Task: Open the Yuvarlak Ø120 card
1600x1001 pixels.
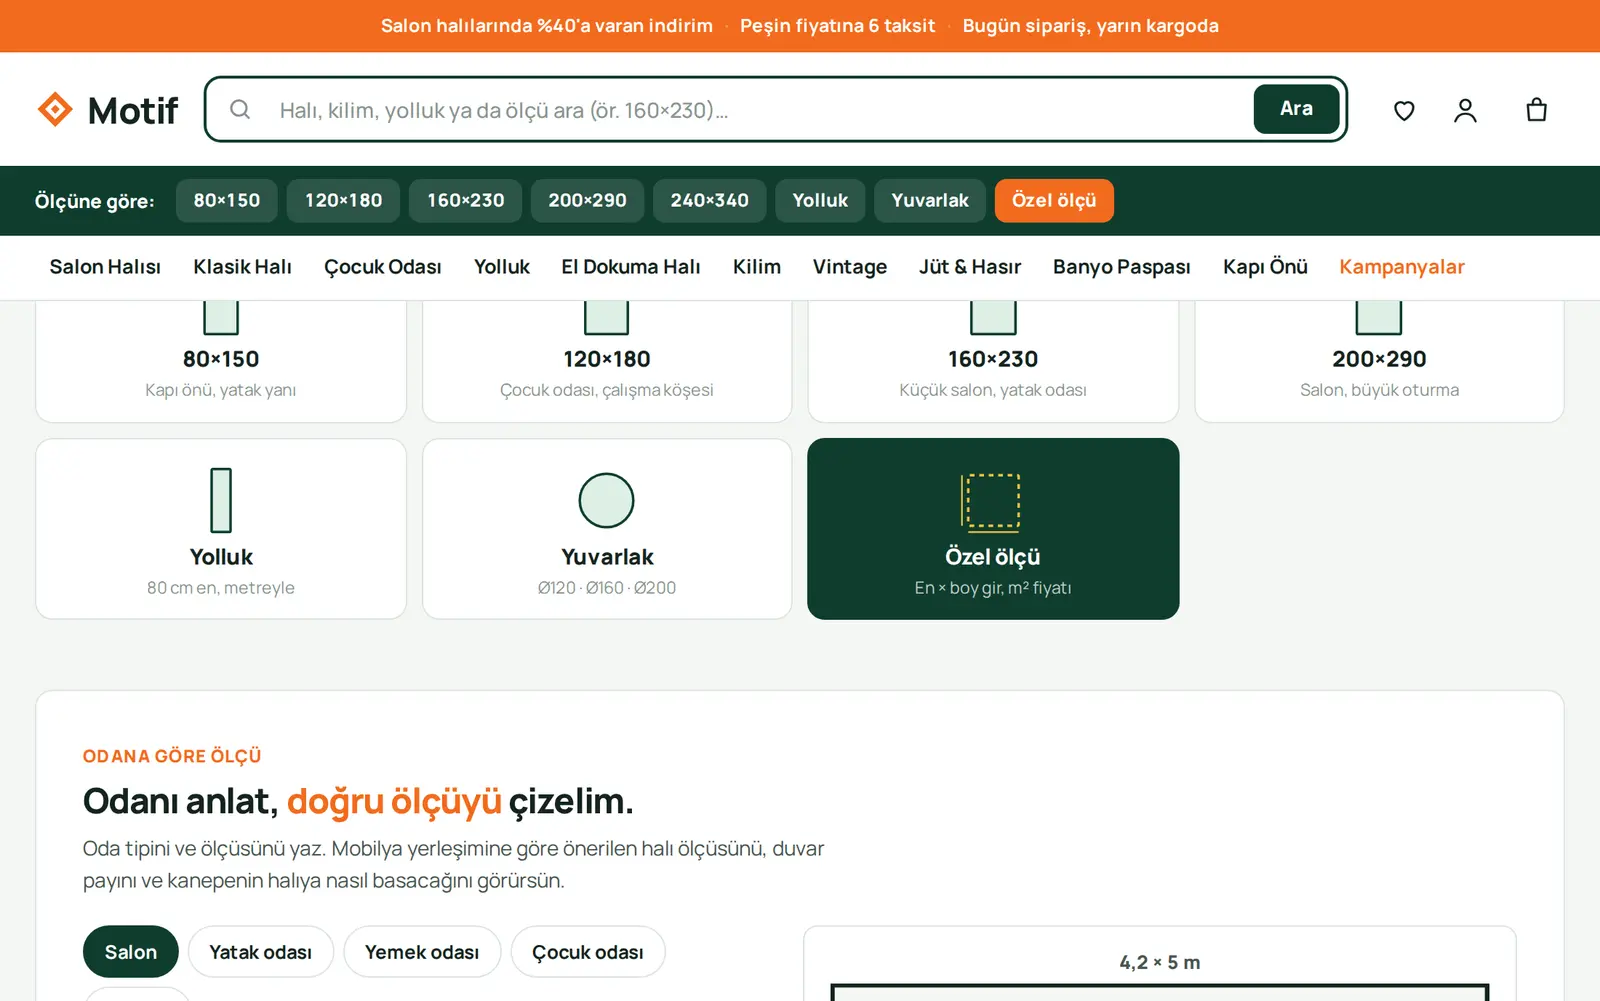Action: 607,529
